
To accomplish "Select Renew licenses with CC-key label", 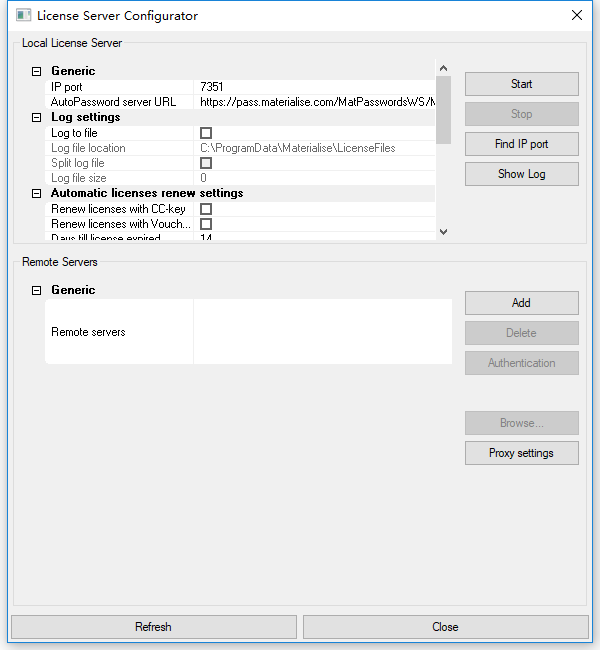I will click(118, 209).
